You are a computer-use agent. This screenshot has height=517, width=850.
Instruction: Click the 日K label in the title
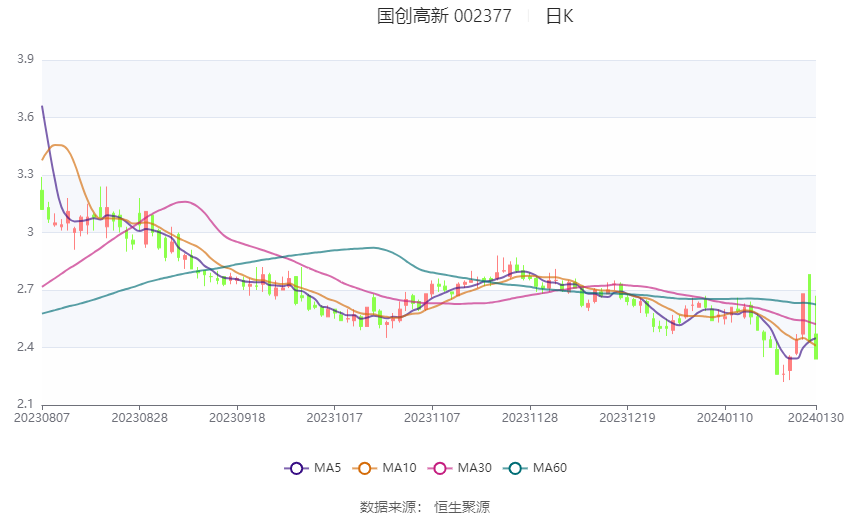(559, 16)
